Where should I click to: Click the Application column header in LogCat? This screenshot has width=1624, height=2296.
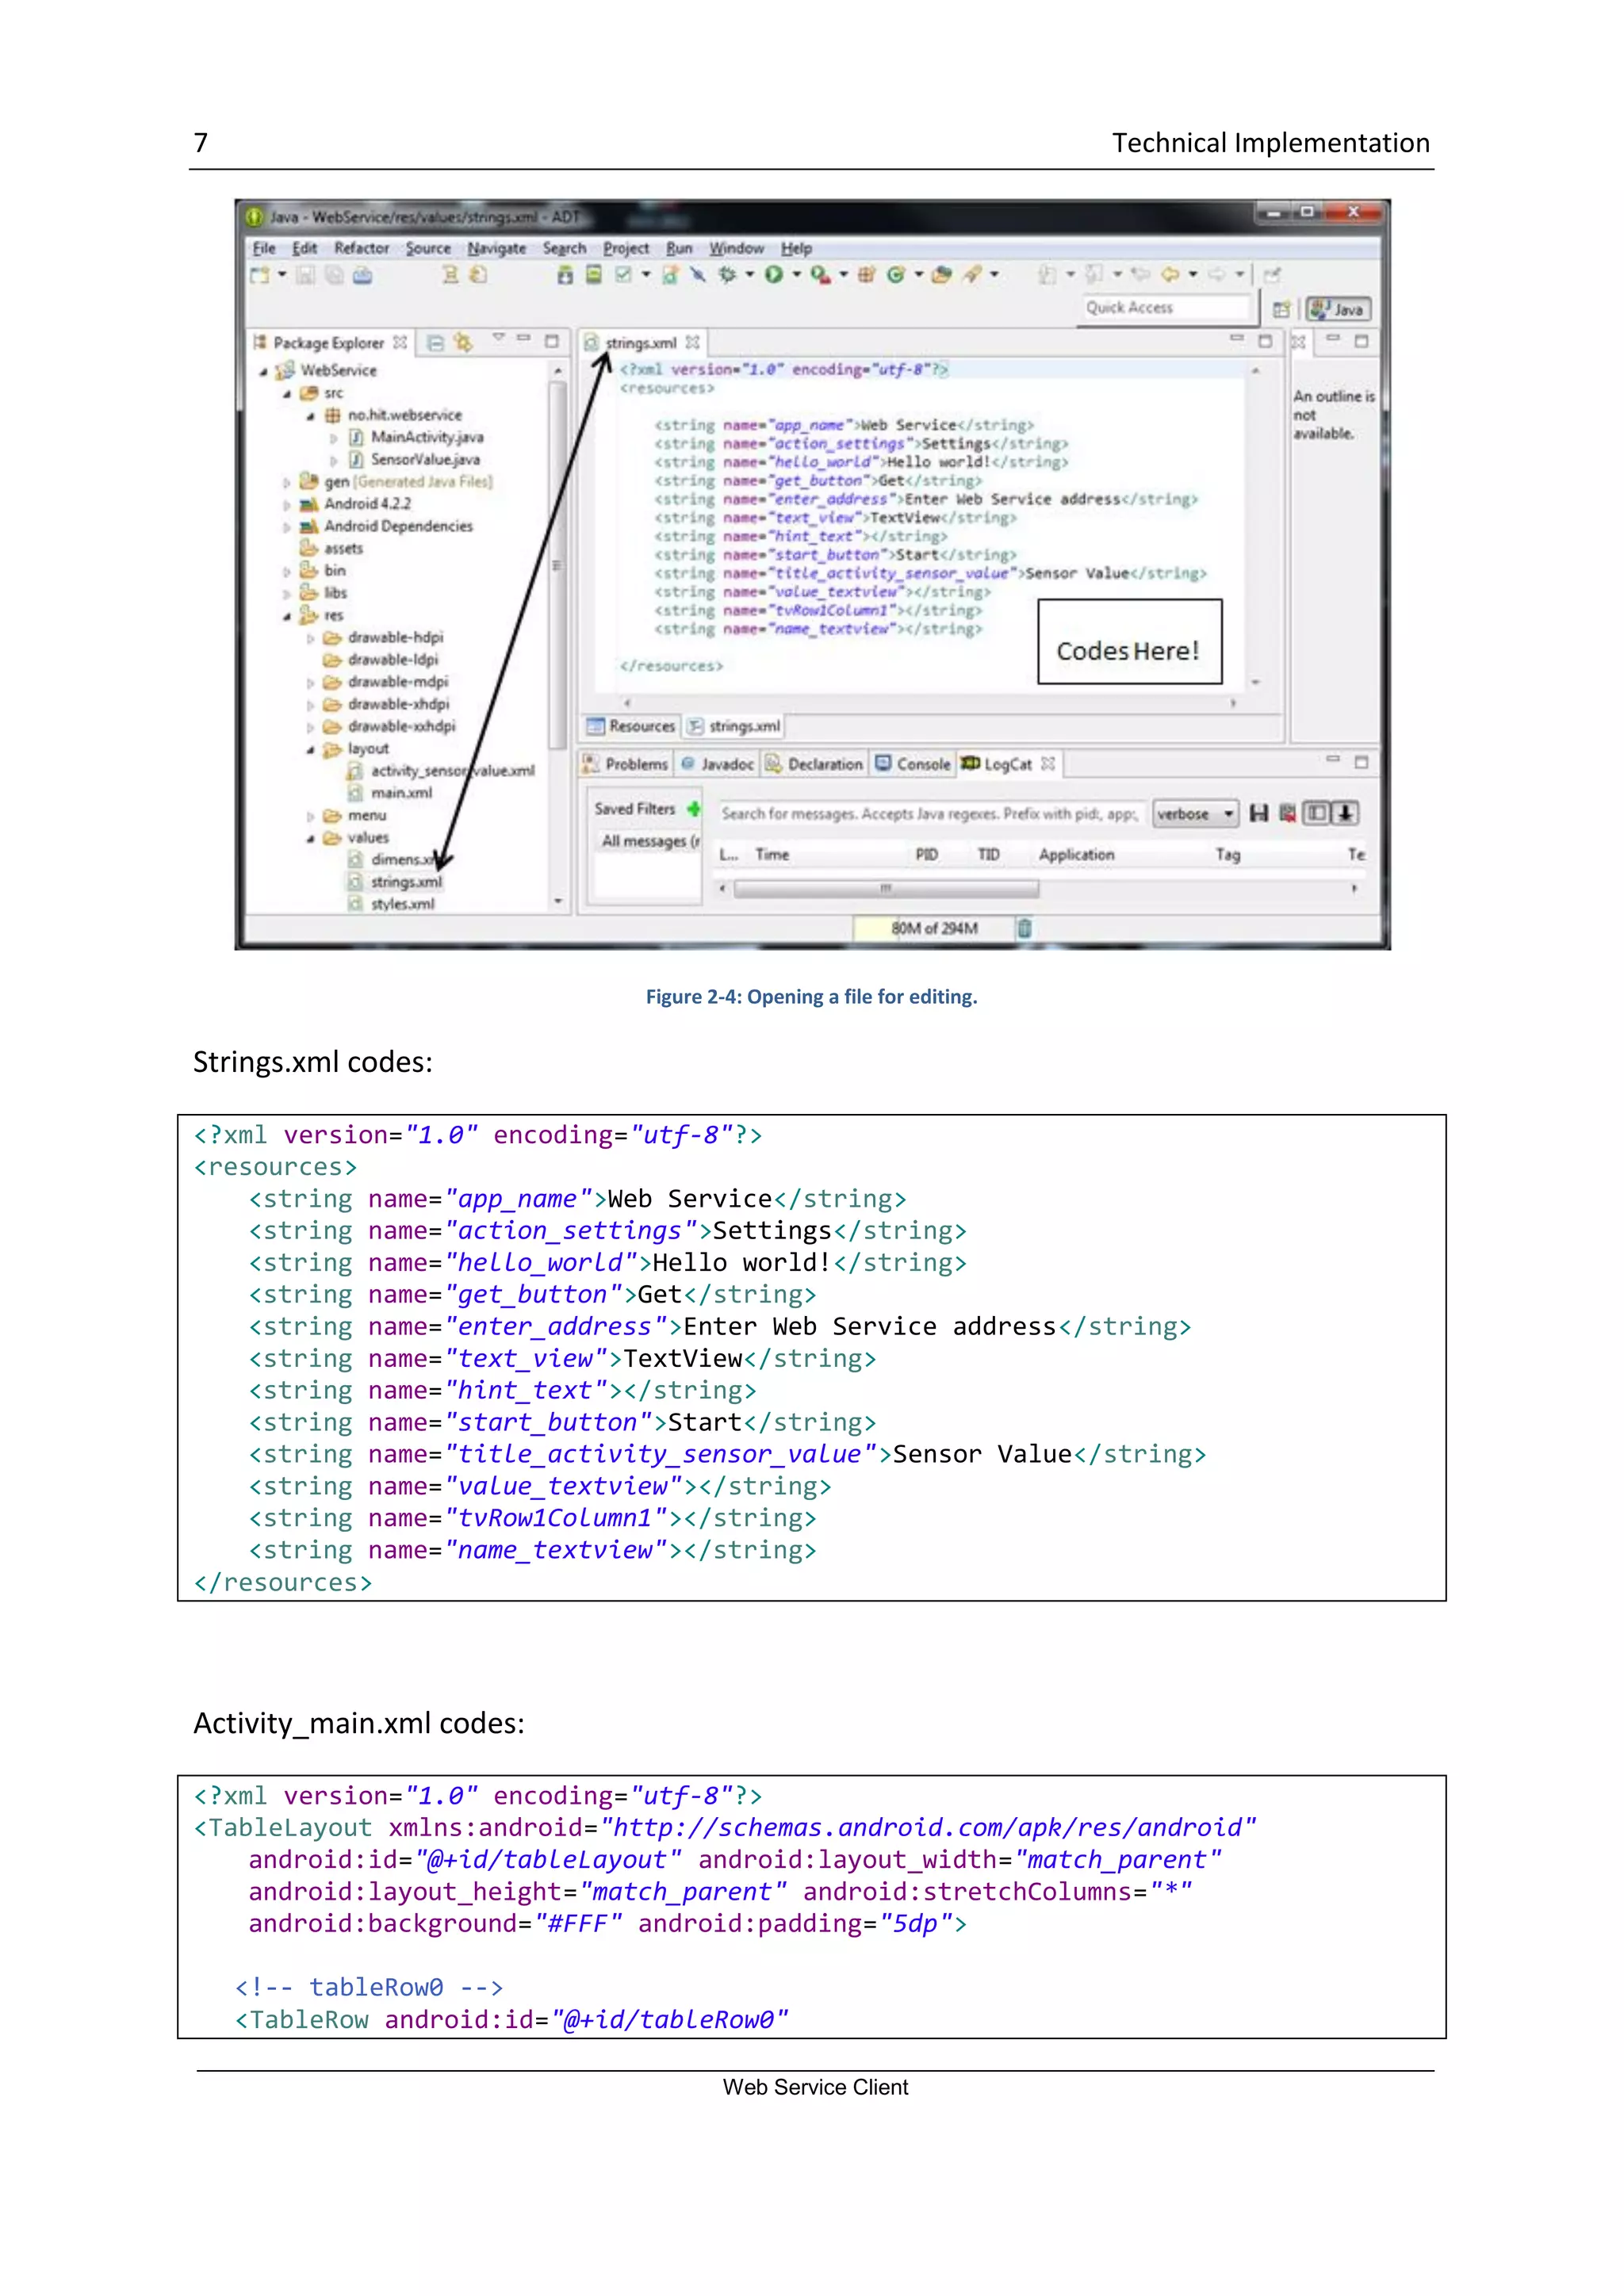click(x=1076, y=855)
